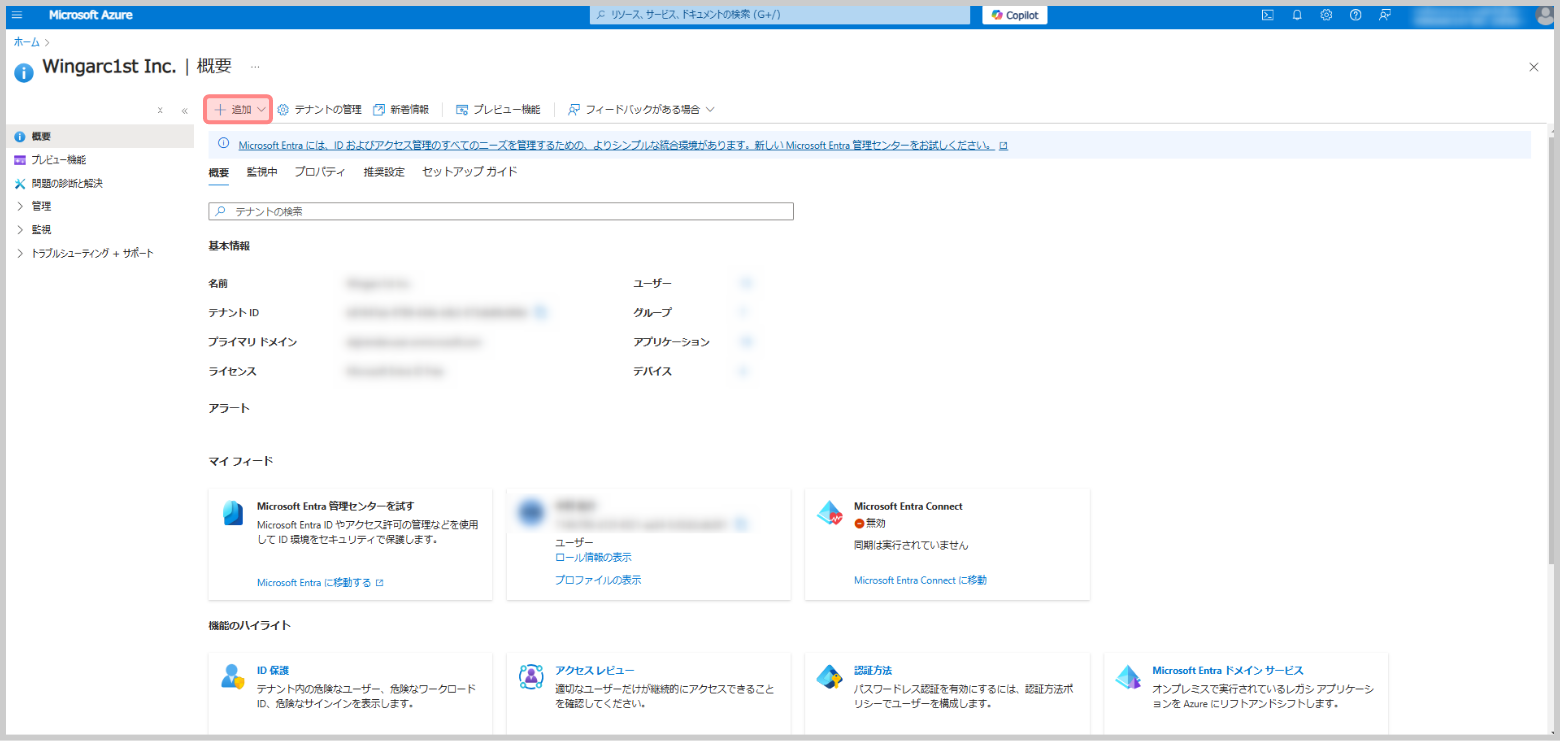Viewport: 1560px width, 741px height.
Task: Collapse the left navigation with double chevron
Action: 184,111
